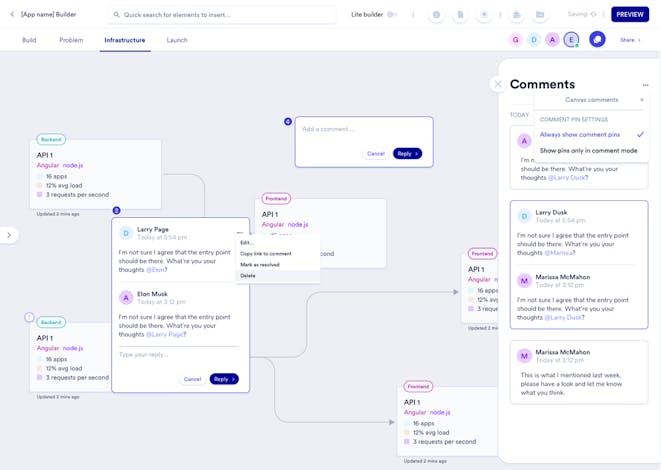Click collaborator avatar G
The width and height of the screenshot is (661, 470).
pyautogui.click(x=515, y=40)
